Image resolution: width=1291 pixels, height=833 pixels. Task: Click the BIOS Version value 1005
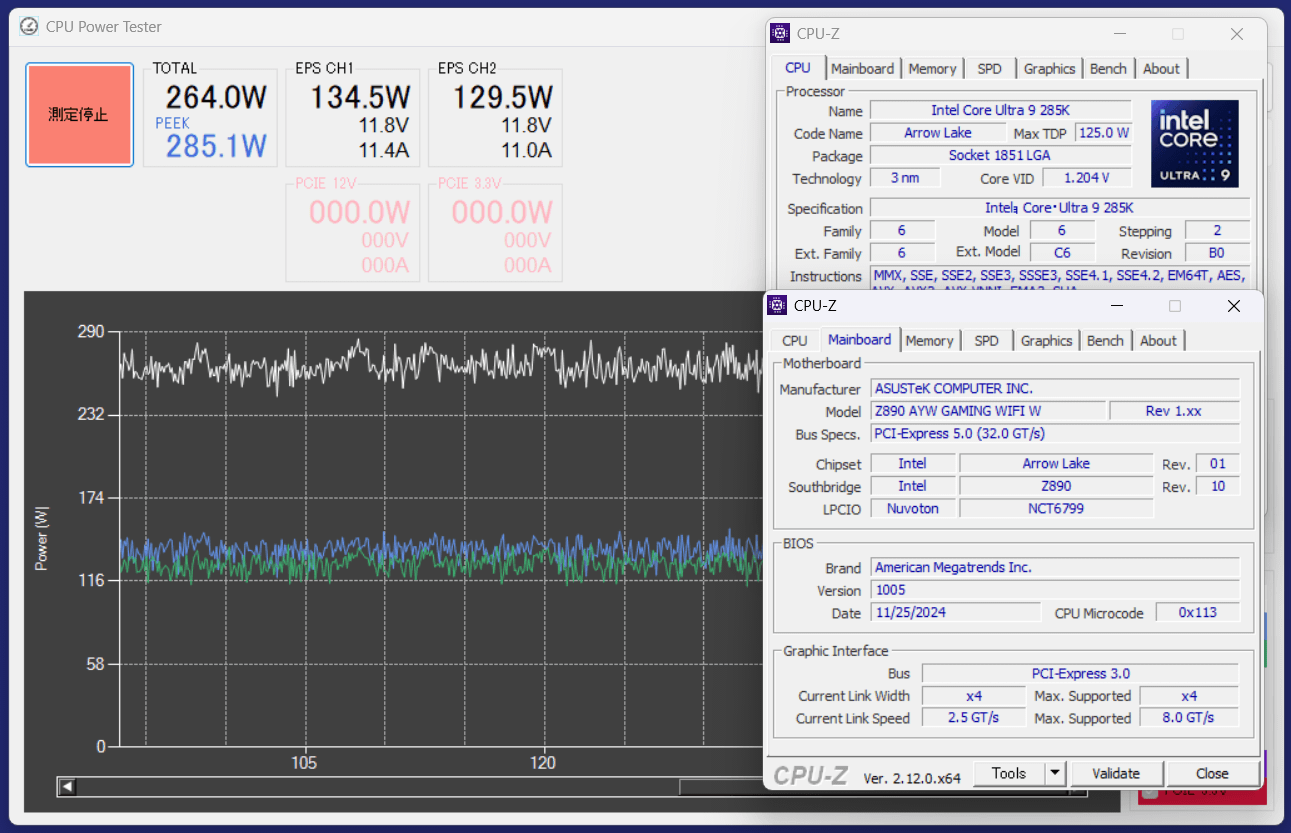point(1055,590)
